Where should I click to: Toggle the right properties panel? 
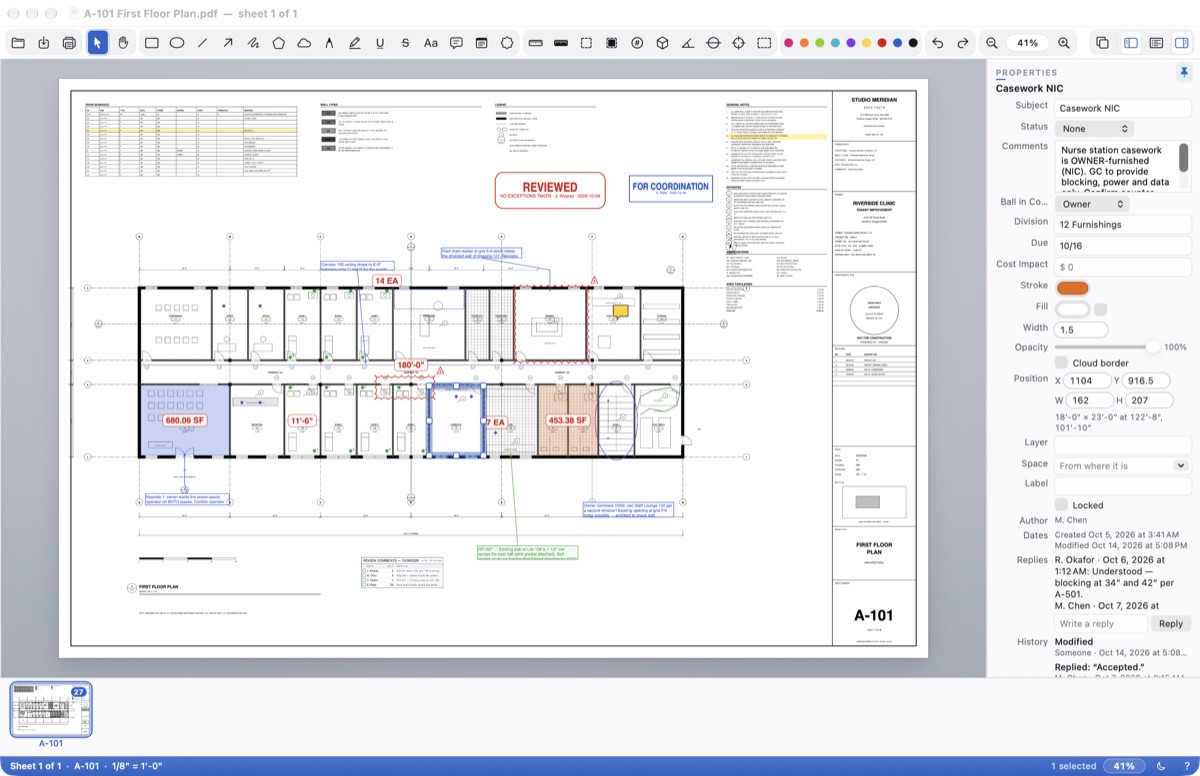coord(1181,43)
